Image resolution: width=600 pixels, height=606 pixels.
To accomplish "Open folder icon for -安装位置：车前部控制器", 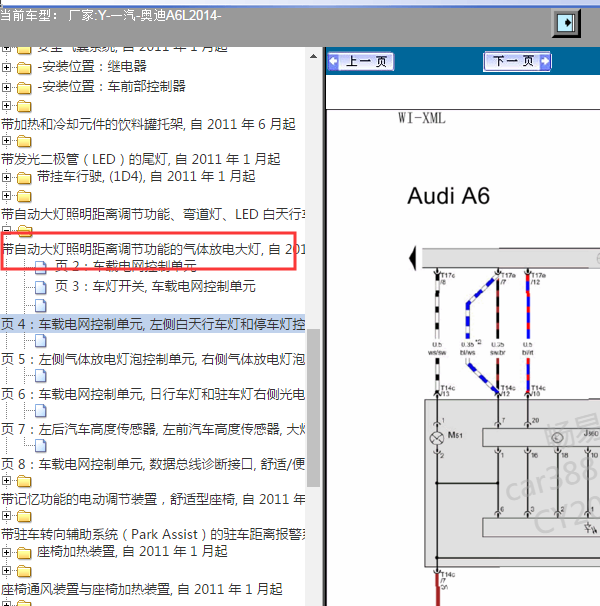I will pyautogui.click(x=24, y=88).
